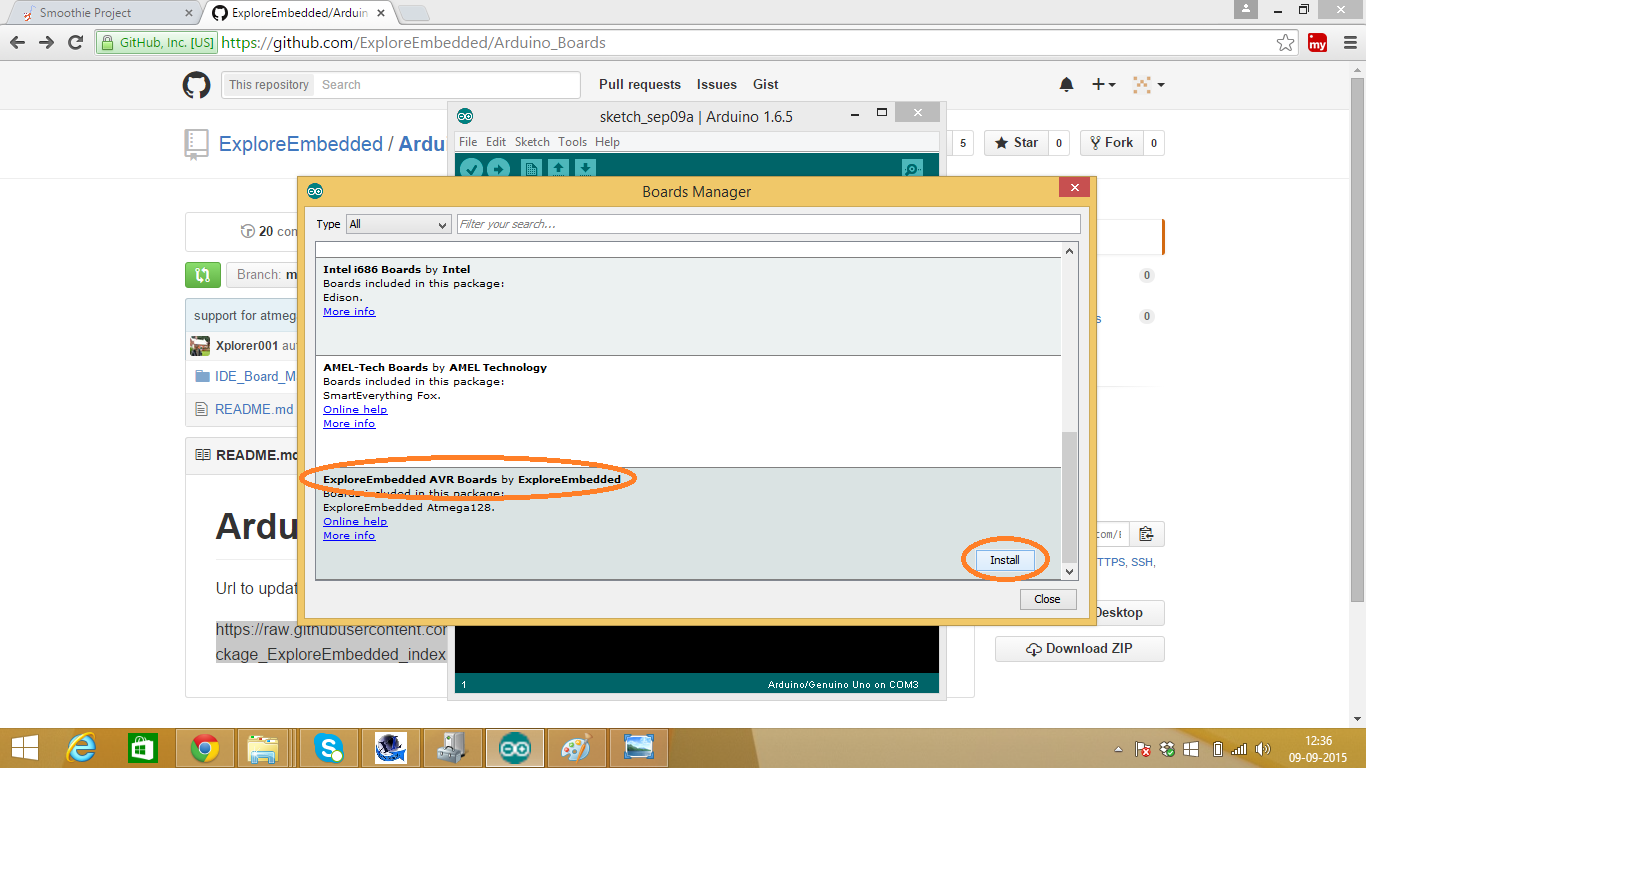Launch Internet Explorer from taskbar

[x=81, y=748]
